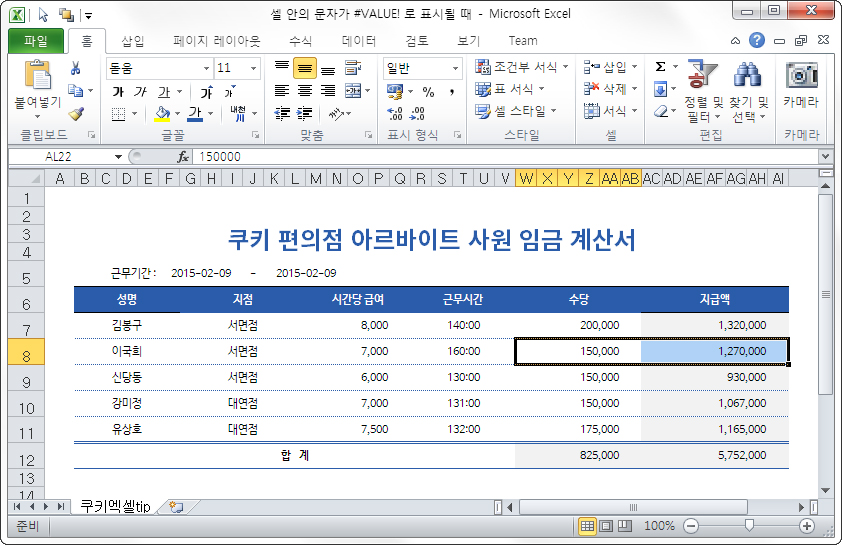The height and width of the screenshot is (545, 842).
Task: Zoom out with the minus button
Action: (x=691, y=526)
